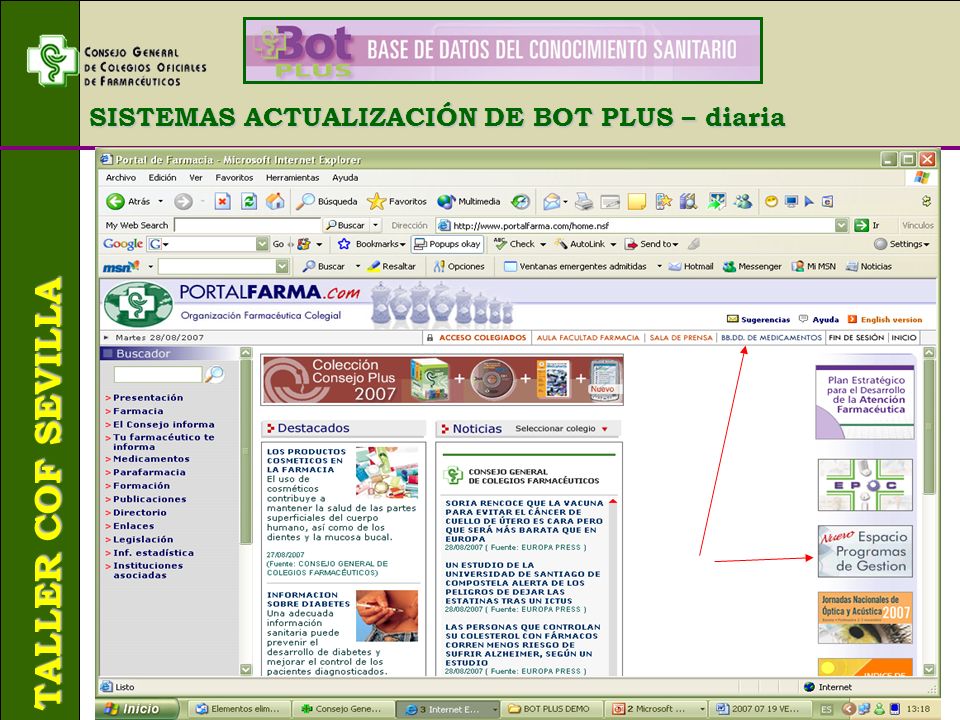The height and width of the screenshot is (720, 960).
Task: Open the Plan Estratégico Atención Farmacéutica banner
Action: [x=865, y=402]
